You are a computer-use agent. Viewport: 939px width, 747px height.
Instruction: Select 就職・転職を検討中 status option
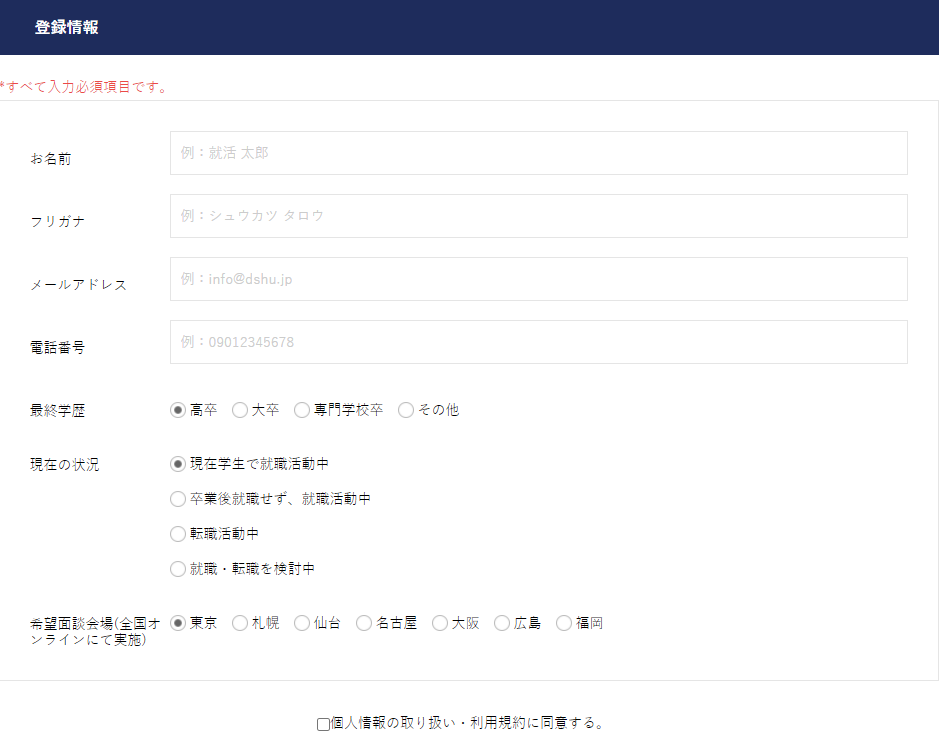pos(178,569)
